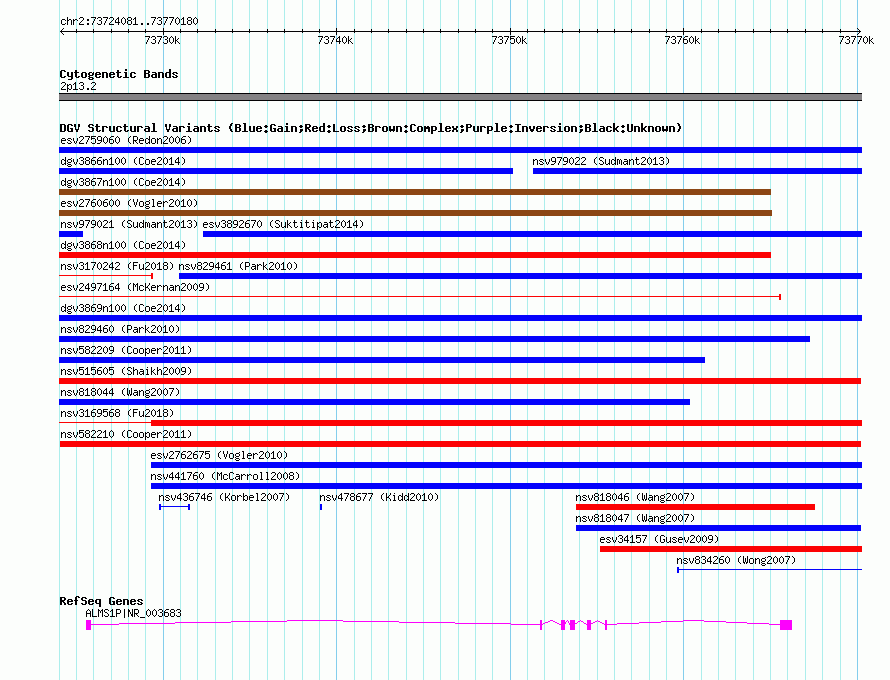Click the nsv441760 (McCarroll2008) variant label

[225, 476]
